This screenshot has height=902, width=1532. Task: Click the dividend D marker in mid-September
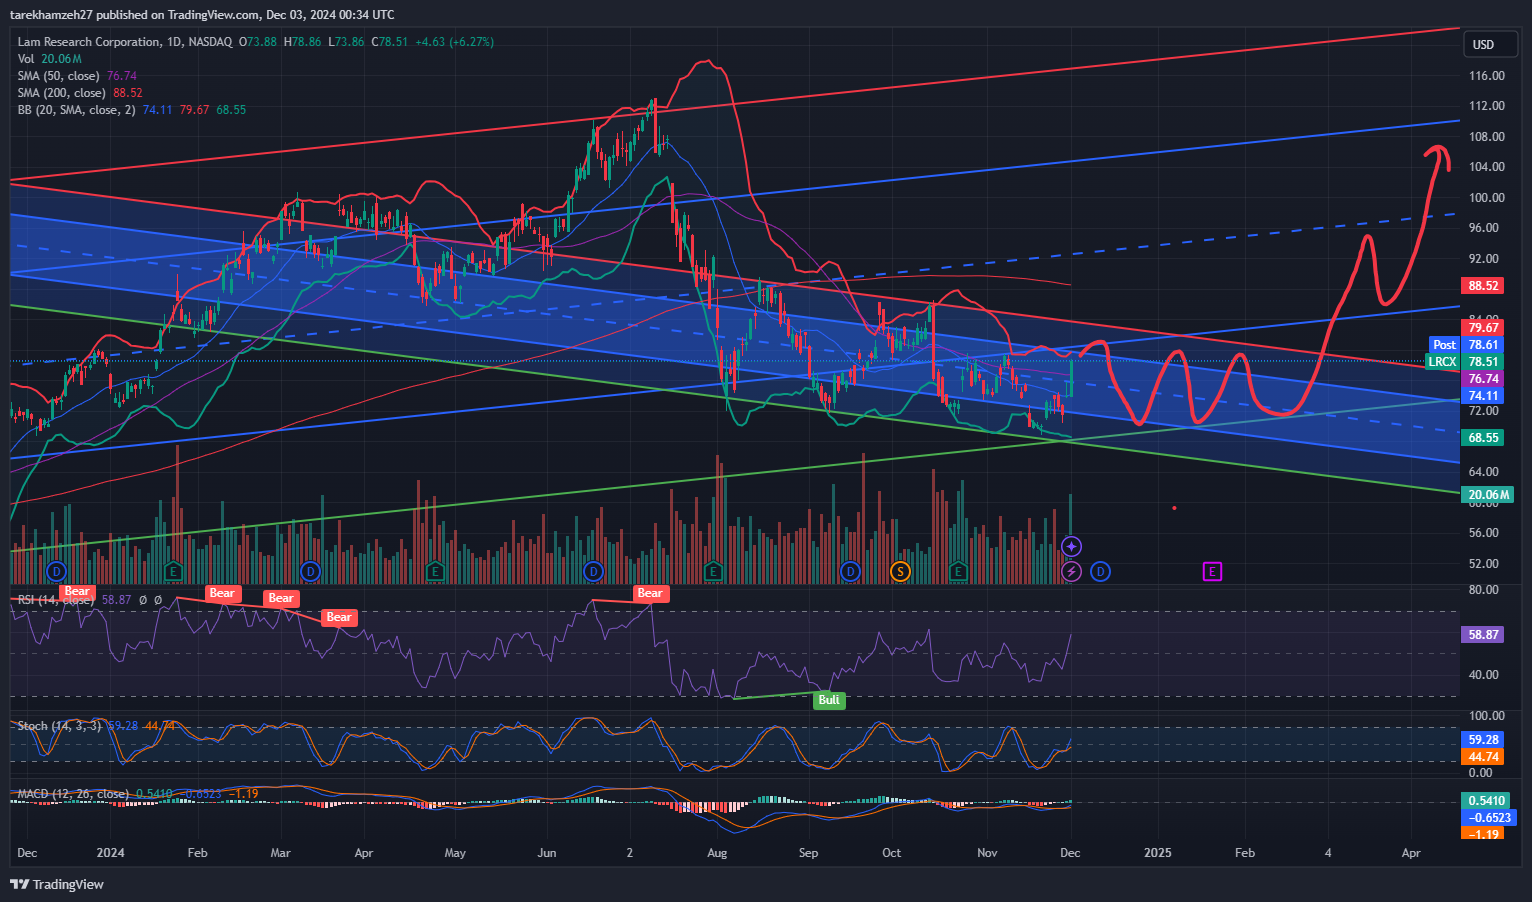850,571
